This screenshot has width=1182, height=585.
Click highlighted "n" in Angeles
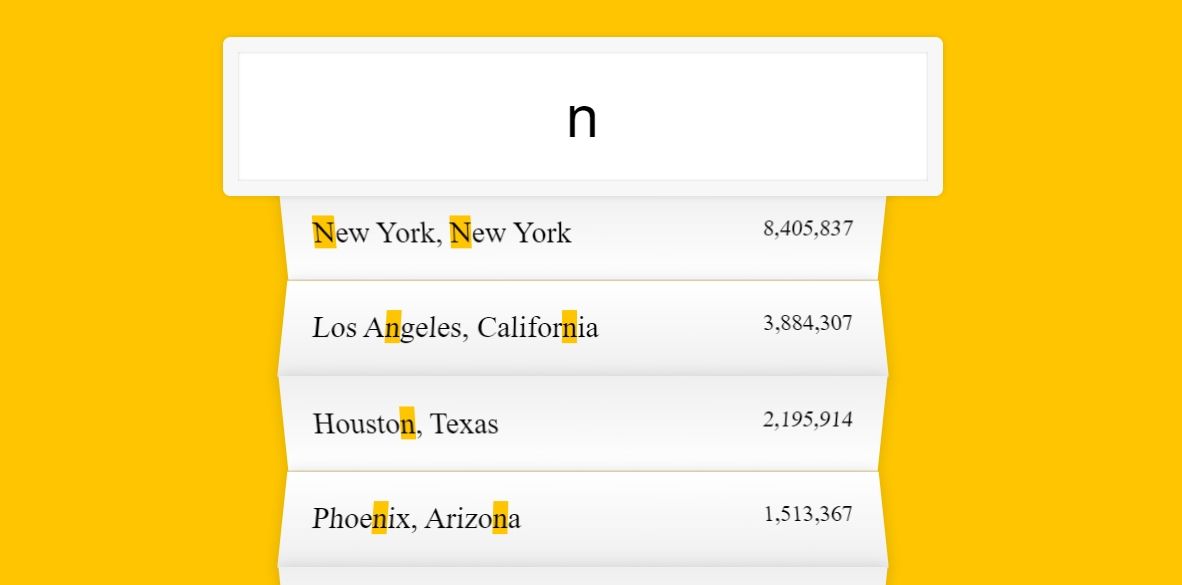tap(393, 327)
